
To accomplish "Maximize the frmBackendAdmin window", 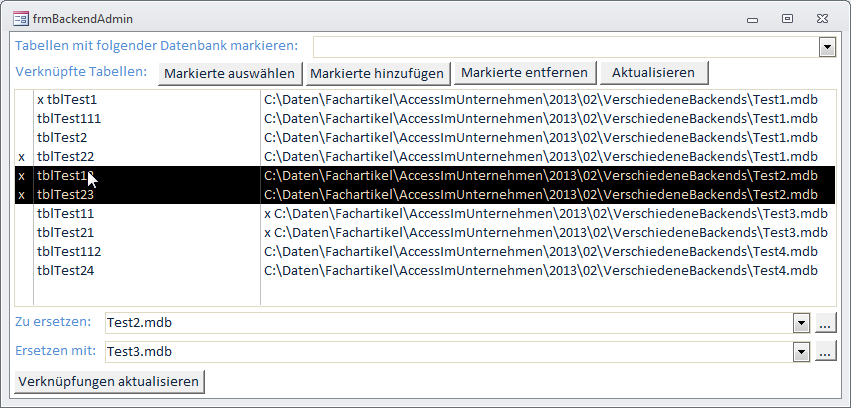I will coord(787,18).
